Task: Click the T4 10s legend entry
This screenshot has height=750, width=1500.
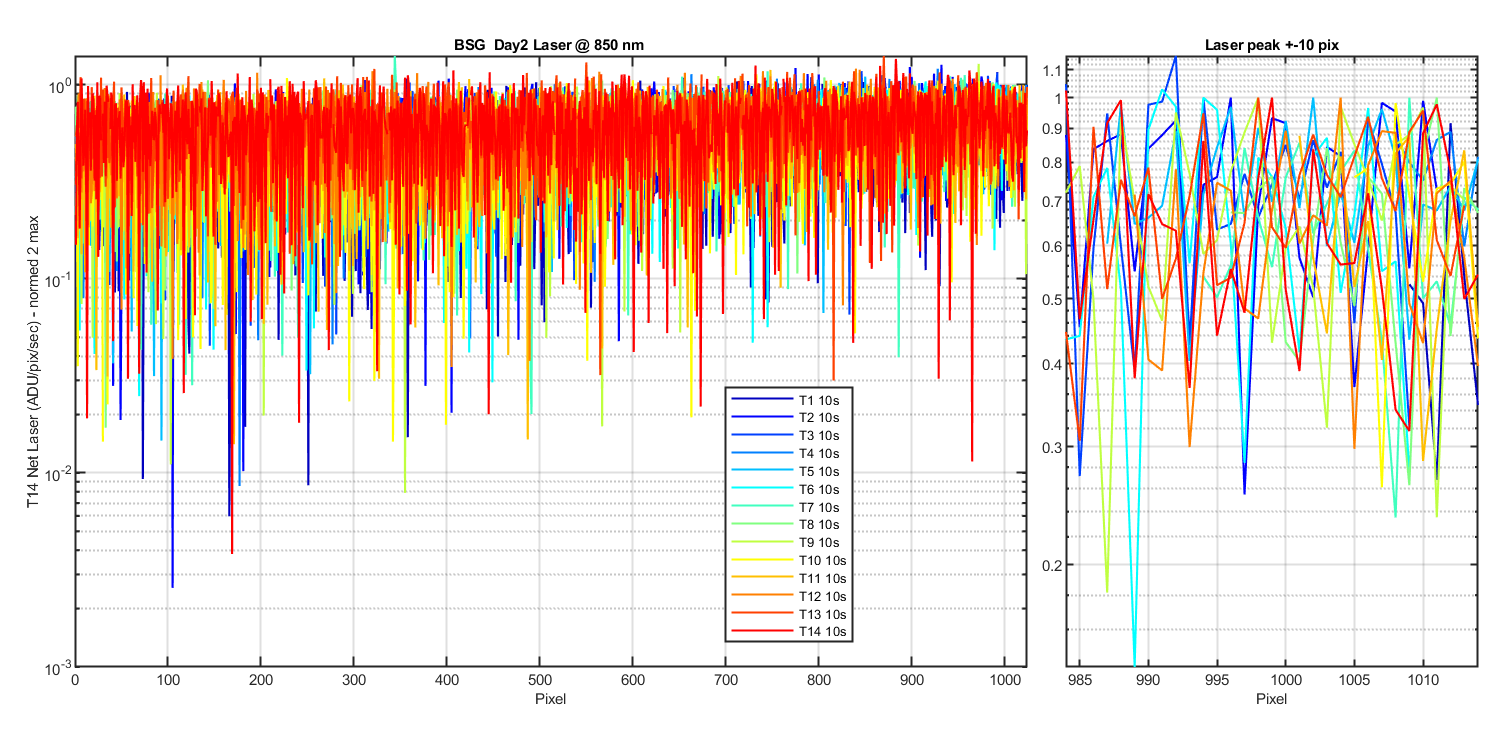Action: 788,453
